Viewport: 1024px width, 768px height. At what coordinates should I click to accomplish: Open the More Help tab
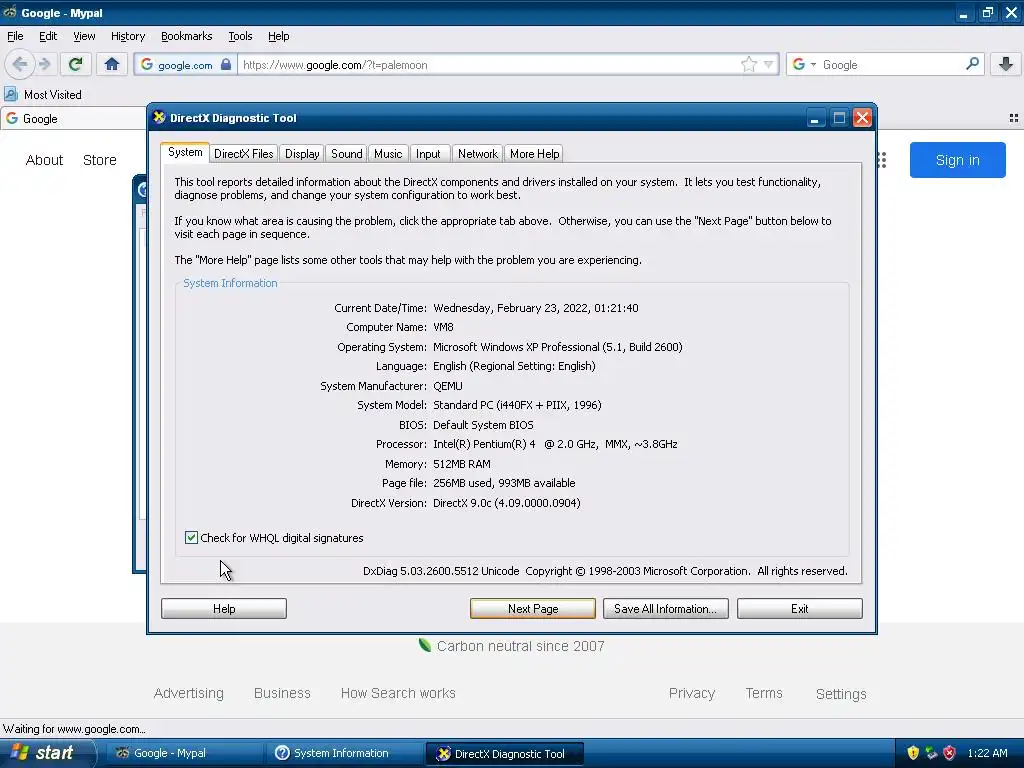point(534,153)
